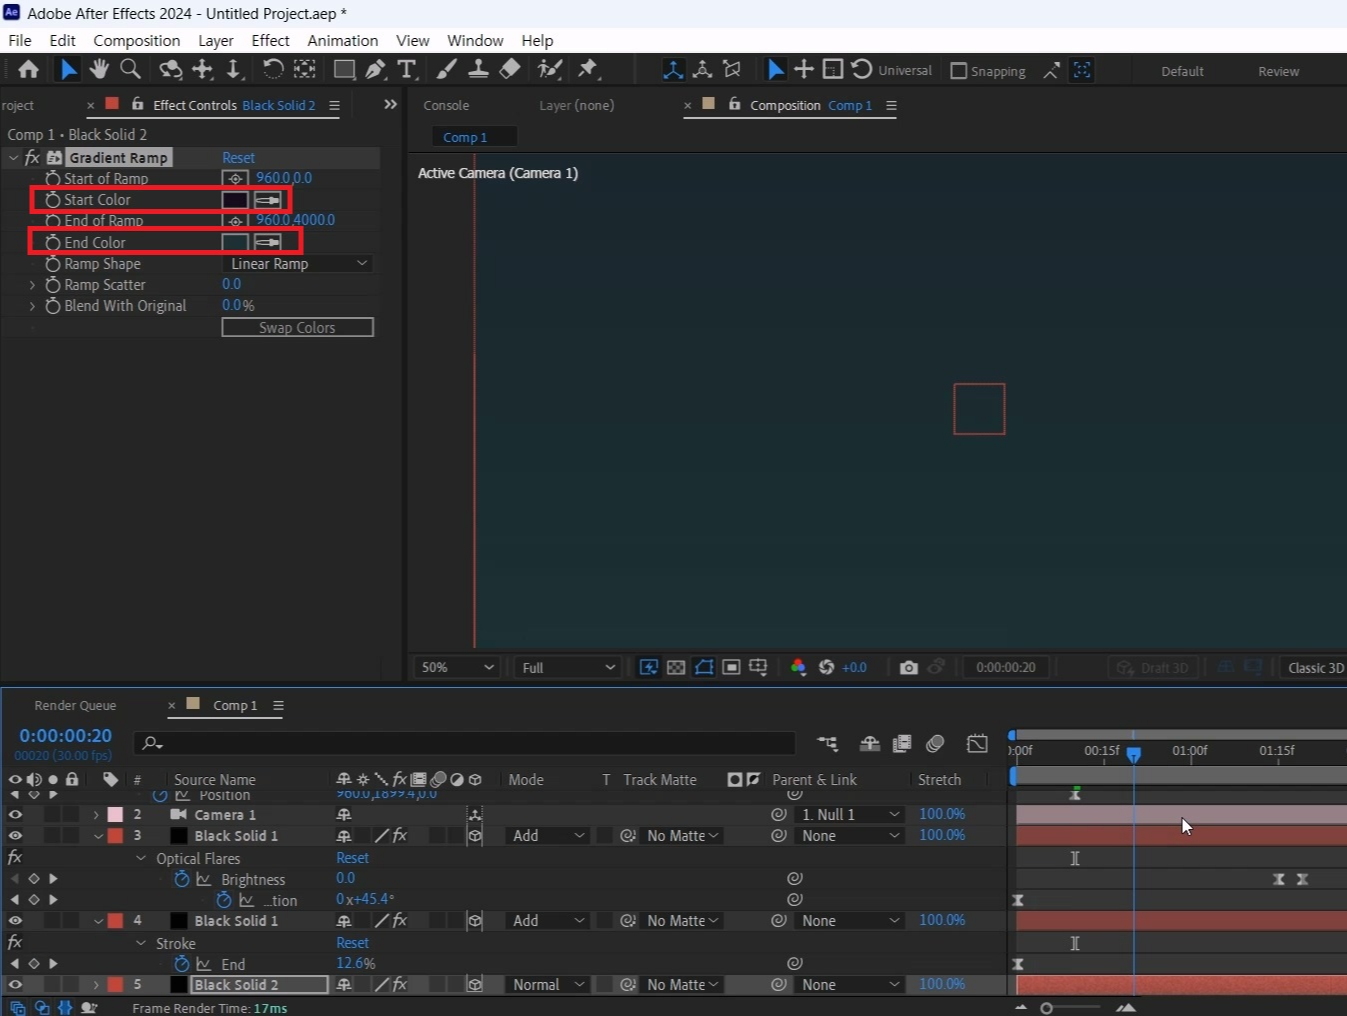
Task: Click the Show Channel color icon
Action: pyautogui.click(x=798, y=667)
